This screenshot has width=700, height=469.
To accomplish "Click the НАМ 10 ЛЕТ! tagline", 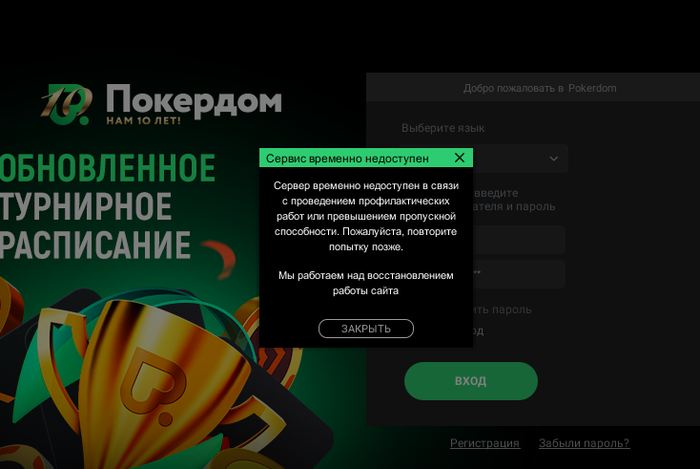I will pyautogui.click(x=143, y=120).
